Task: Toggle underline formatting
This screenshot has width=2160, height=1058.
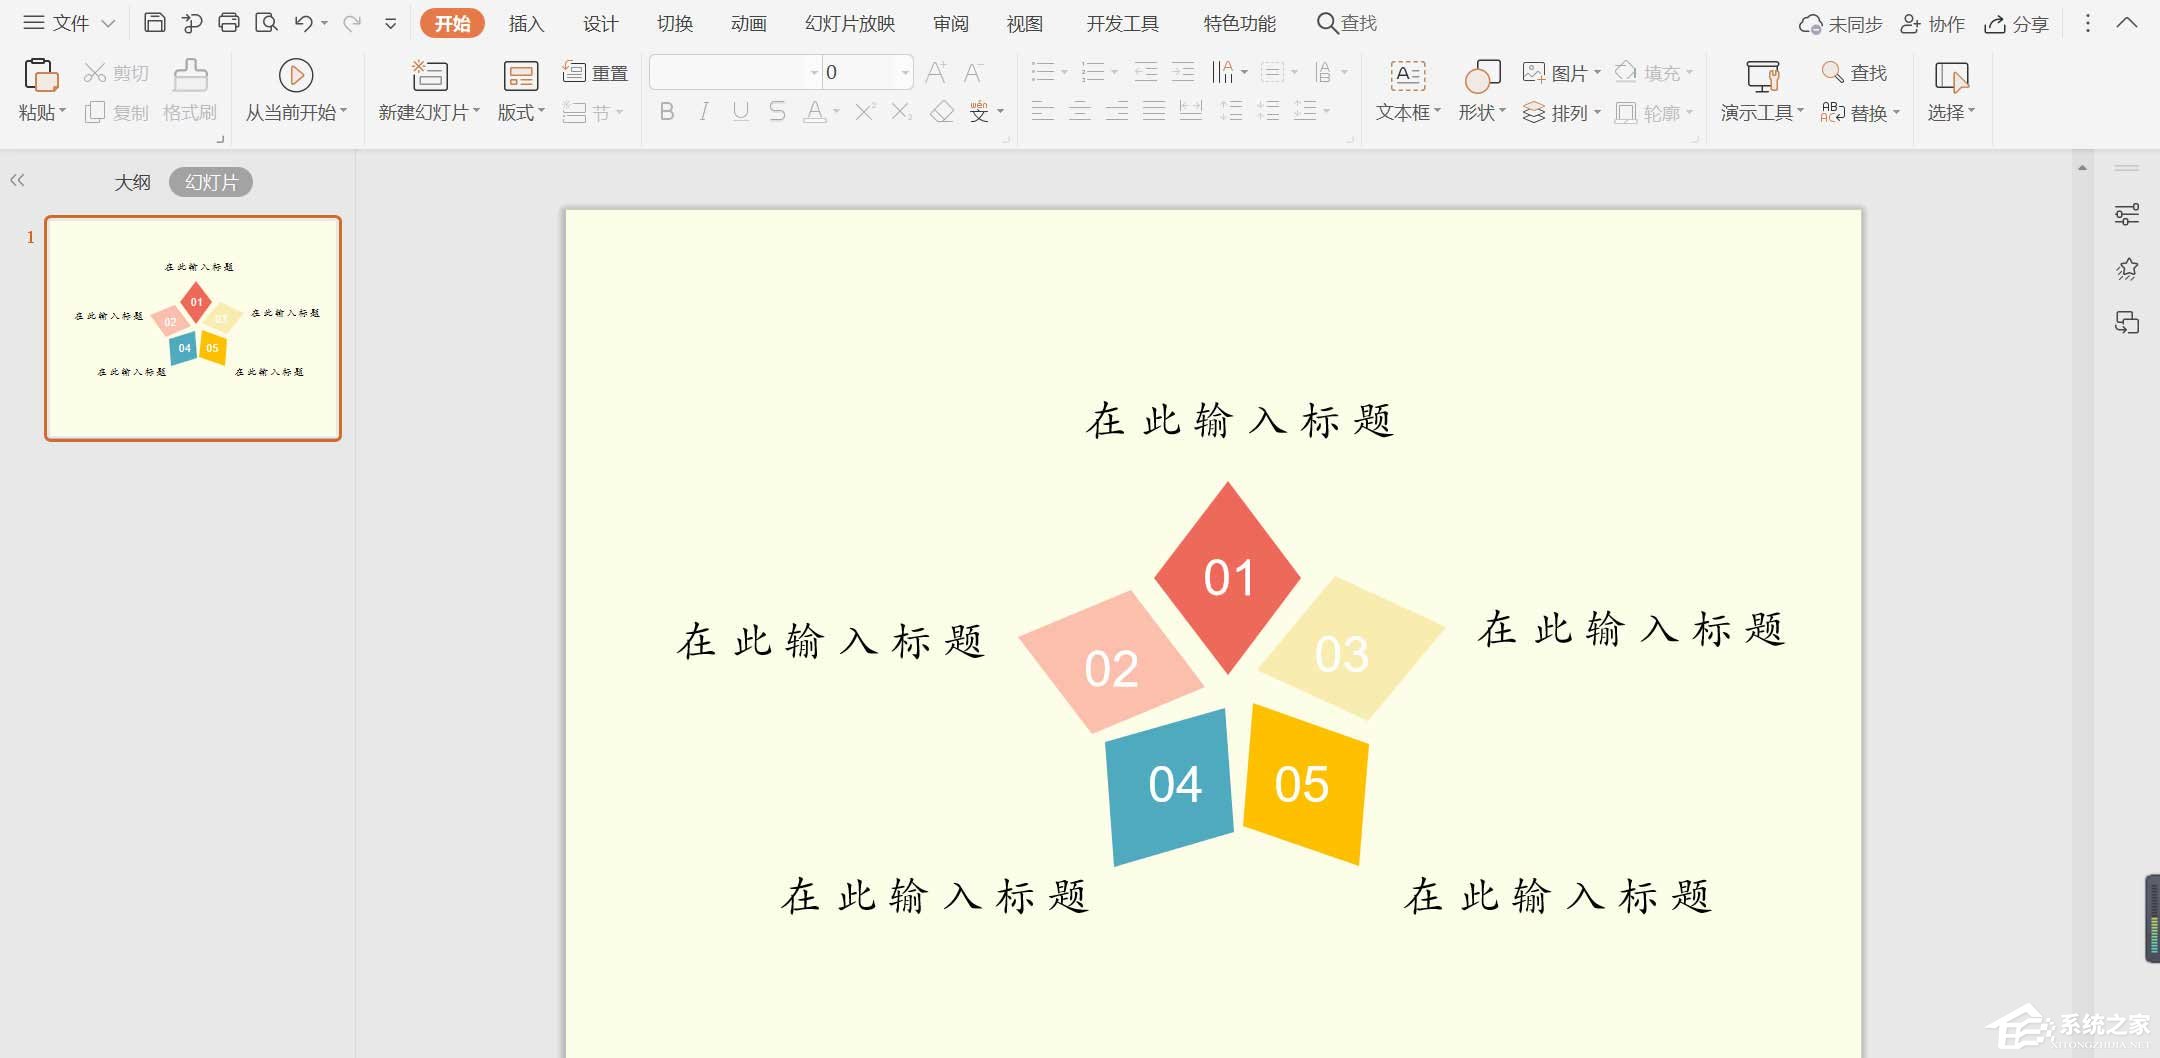Action: (x=739, y=112)
